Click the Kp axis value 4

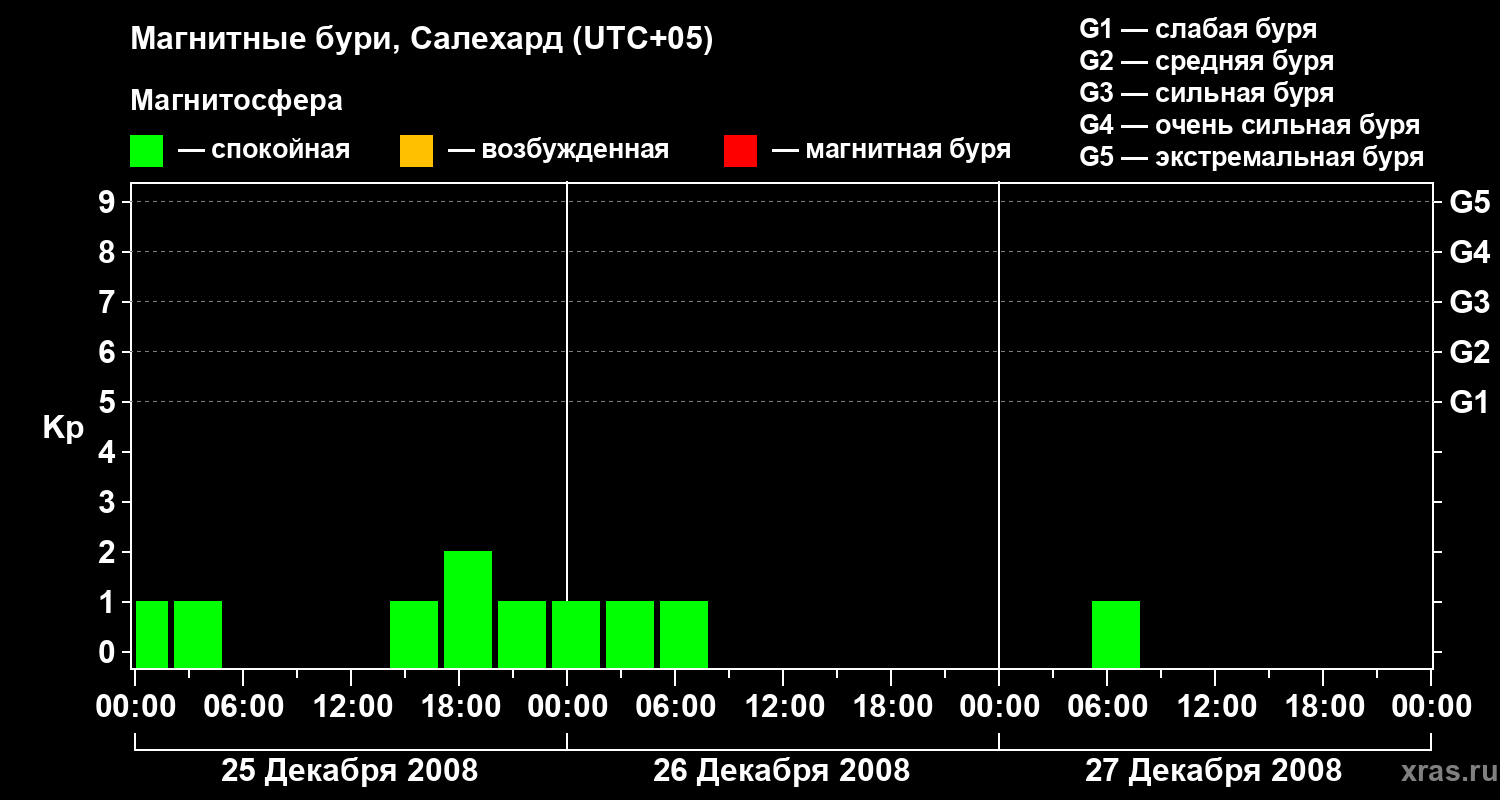(x=109, y=452)
